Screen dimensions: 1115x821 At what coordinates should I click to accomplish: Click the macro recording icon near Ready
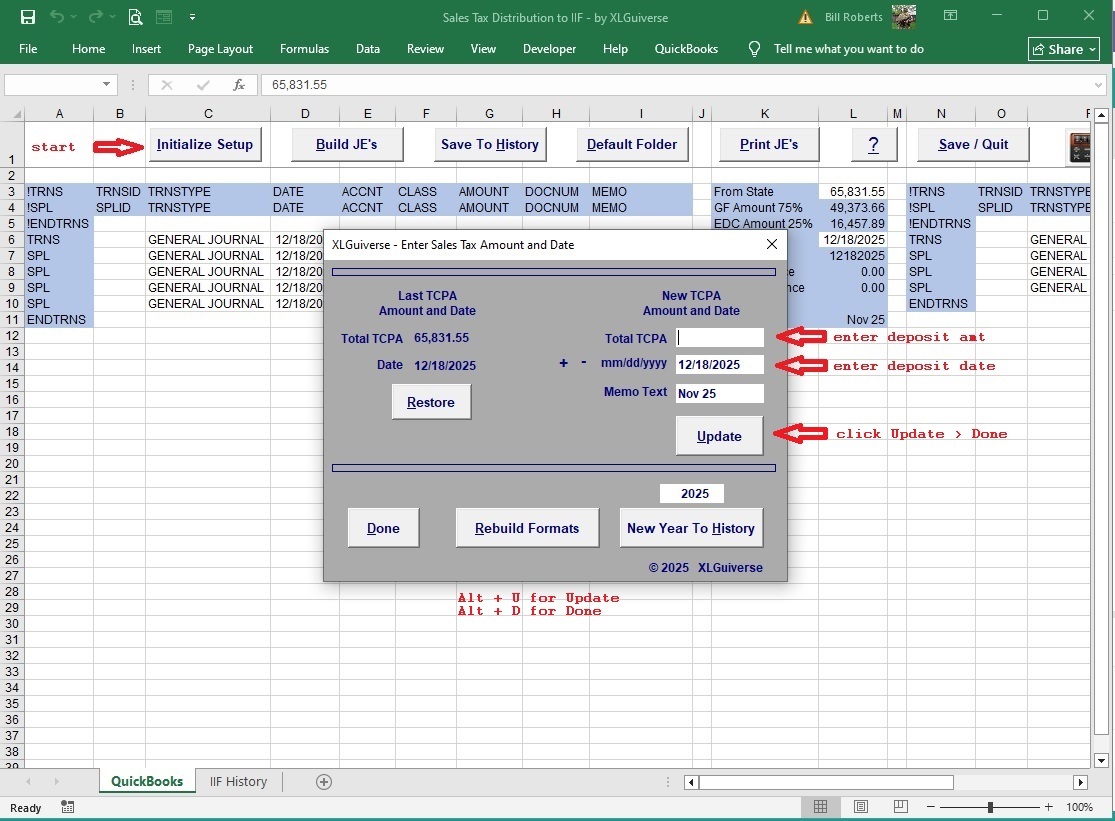click(67, 808)
